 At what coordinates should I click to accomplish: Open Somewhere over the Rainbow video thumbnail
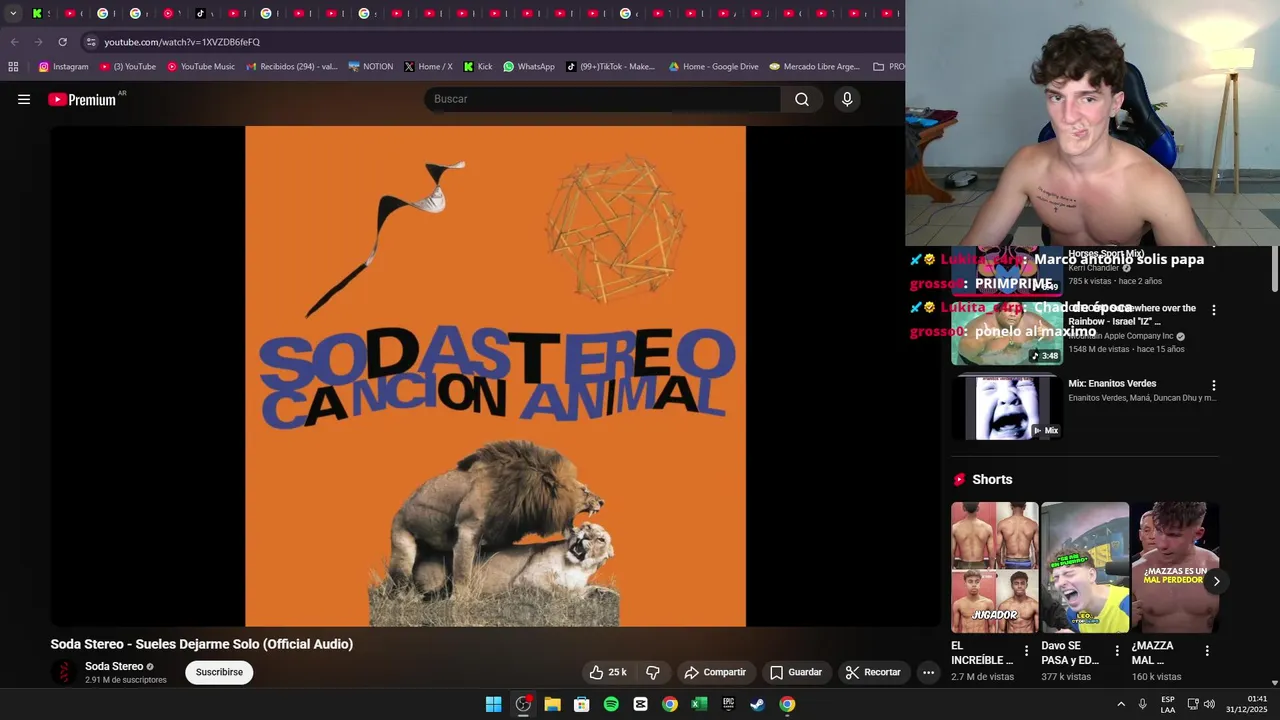(x=1007, y=333)
